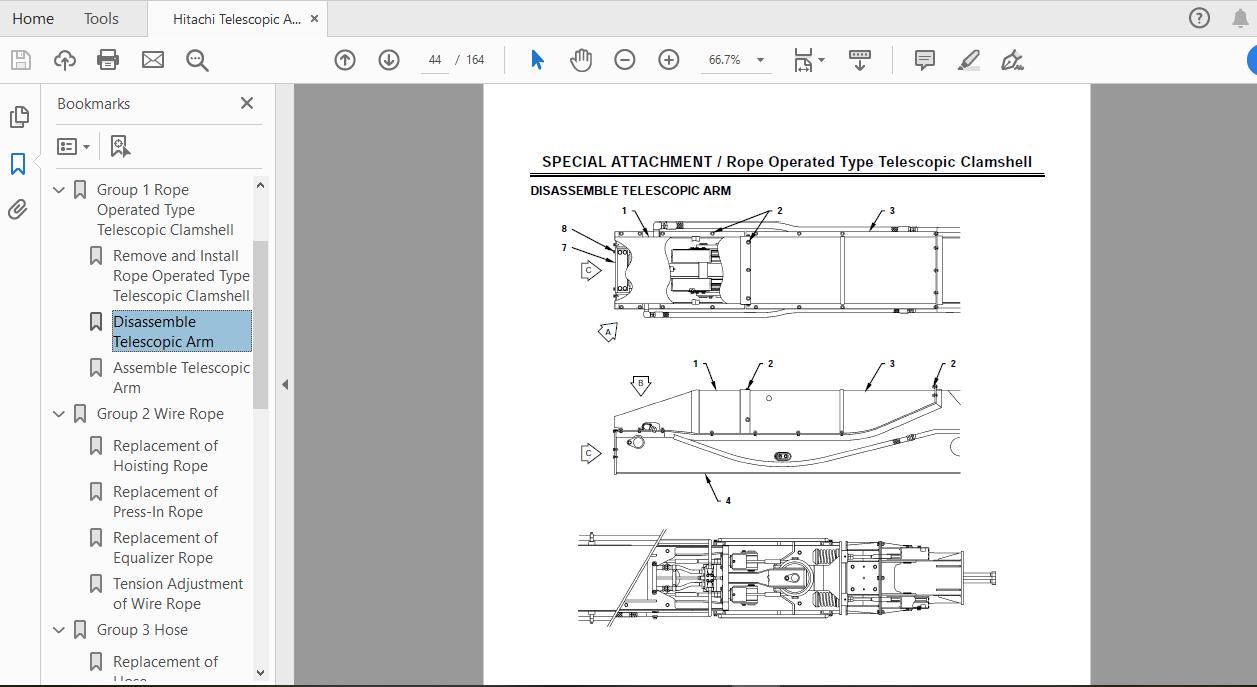Click bookmarks scrollbar up arrow

click(261, 185)
